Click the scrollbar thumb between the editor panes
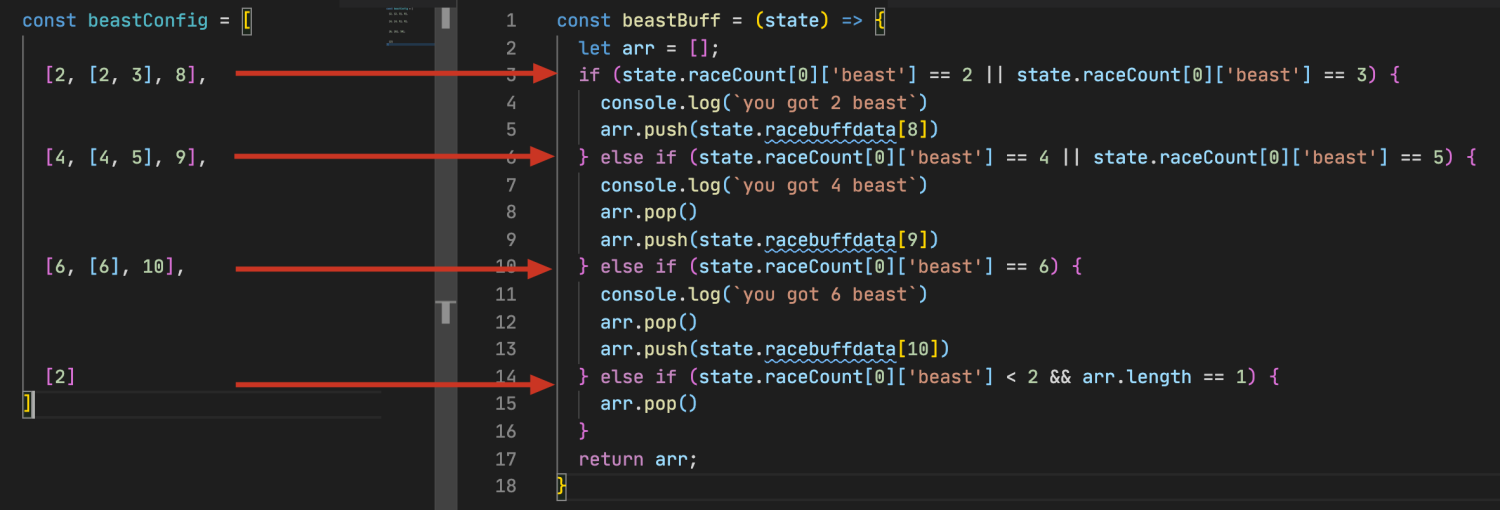Screen dimensions: 1500x510 pyautogui.click(x=446, y=312)
